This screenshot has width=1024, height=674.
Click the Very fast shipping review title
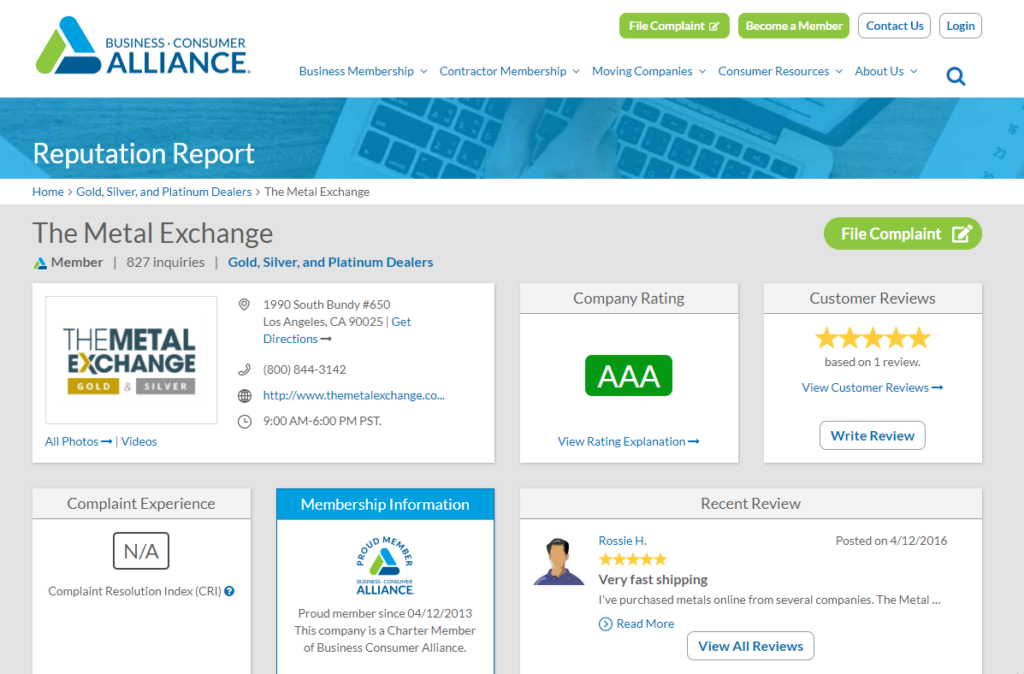click(x=653, y=580)
